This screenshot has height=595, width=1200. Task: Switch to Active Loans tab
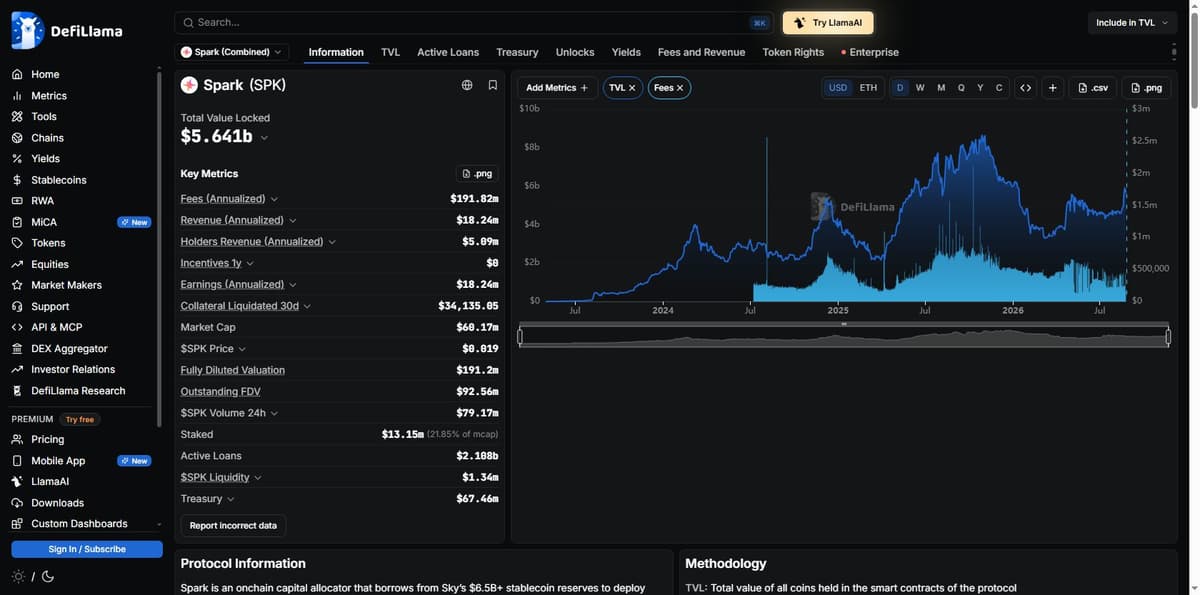tap(448, 52)
